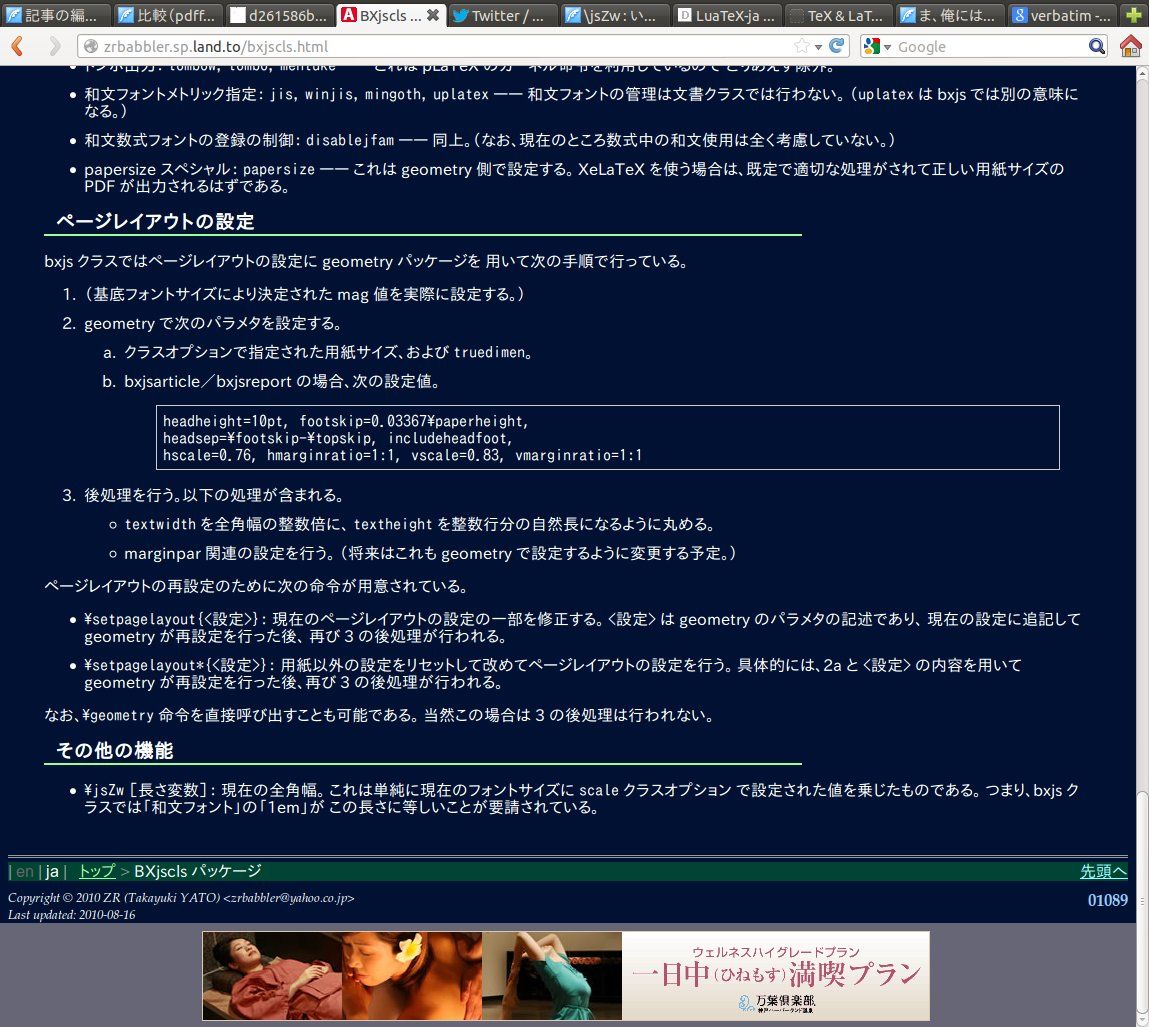Click the site identity globe icon
1149x1027 pixels.
click(91, 46)
